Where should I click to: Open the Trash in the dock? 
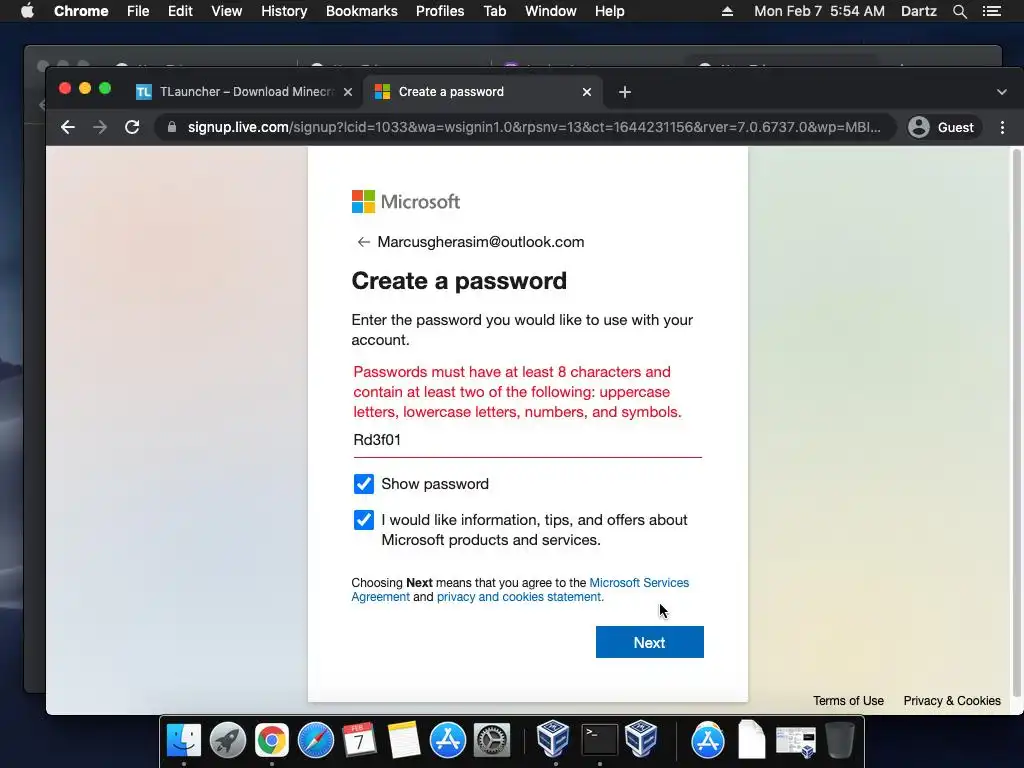pos(840,740)
